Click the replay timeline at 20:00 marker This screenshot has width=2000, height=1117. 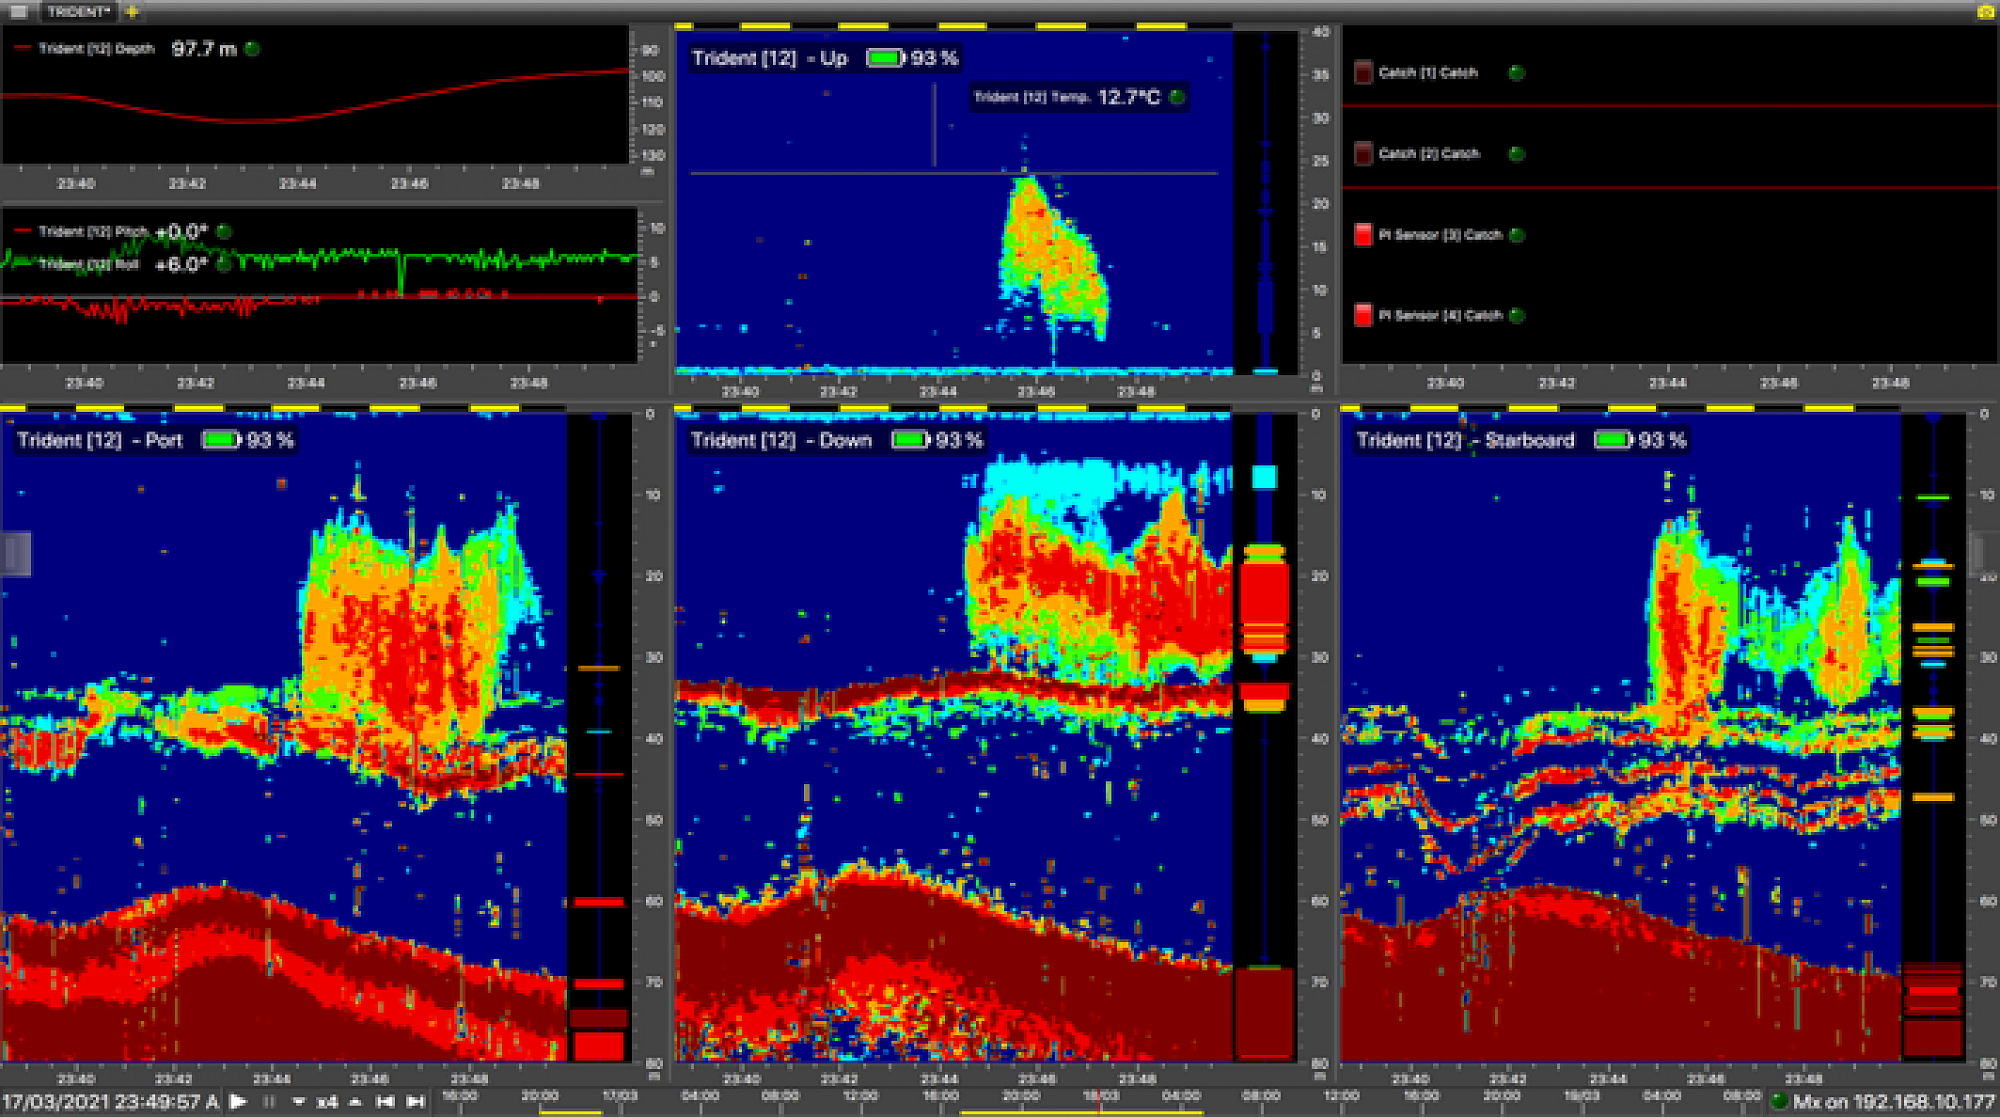click(x=539, y=1097)
